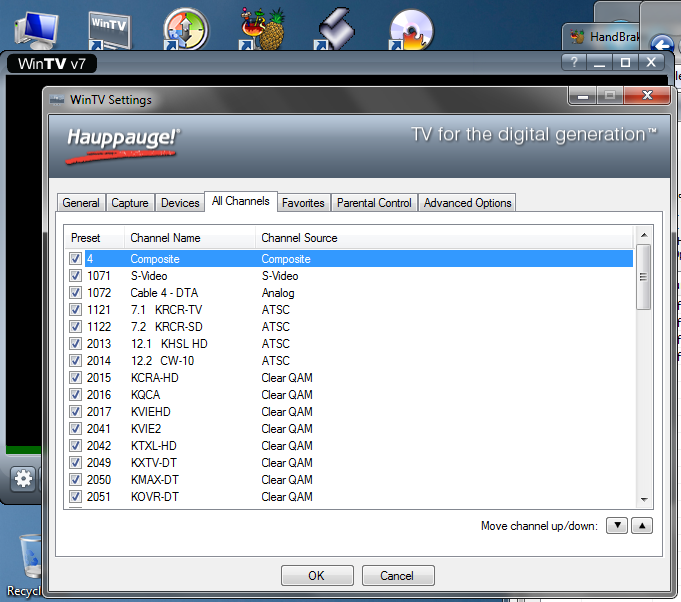Launch the pineapple cocktail HandBrake shortcut
Image resolution: width=681 pixels, height=602 pixels.
point(262,29)
